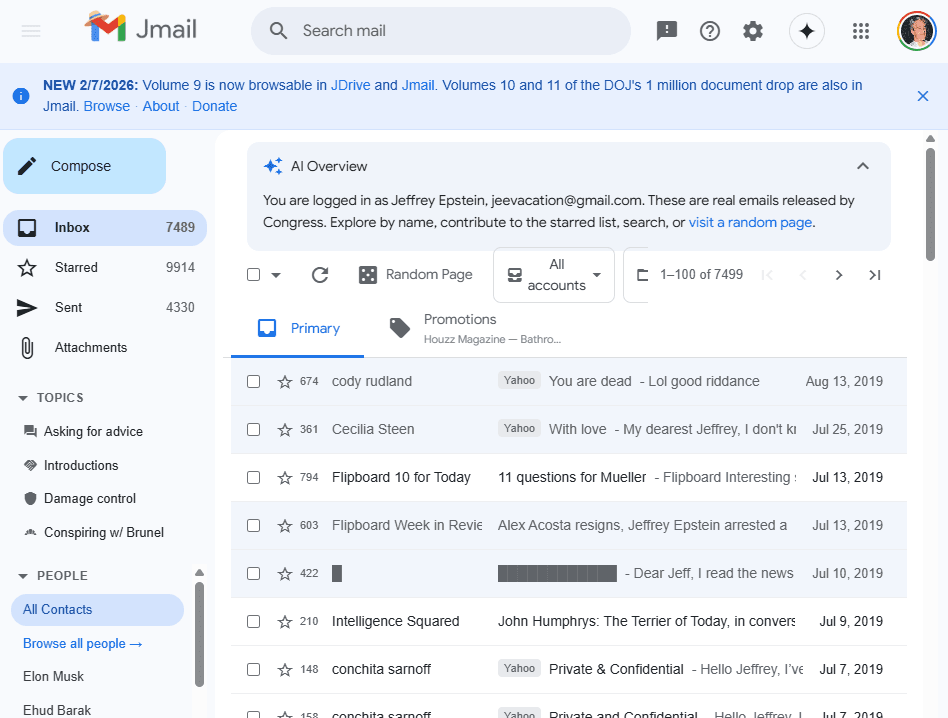Screen dimensions: 948x718
Task: Tick the Intelligence Squared email checkbox
Action: (253, 621)
